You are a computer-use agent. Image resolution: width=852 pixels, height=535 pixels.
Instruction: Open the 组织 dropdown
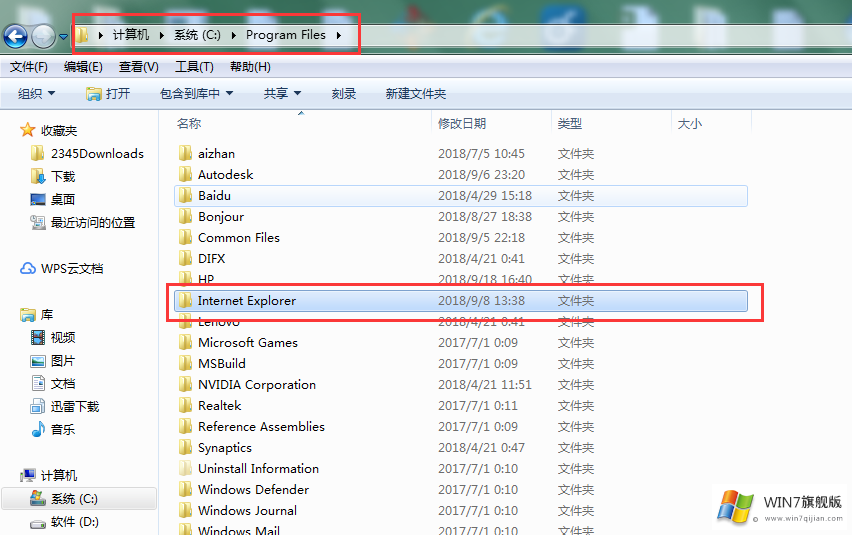point(36,93)
